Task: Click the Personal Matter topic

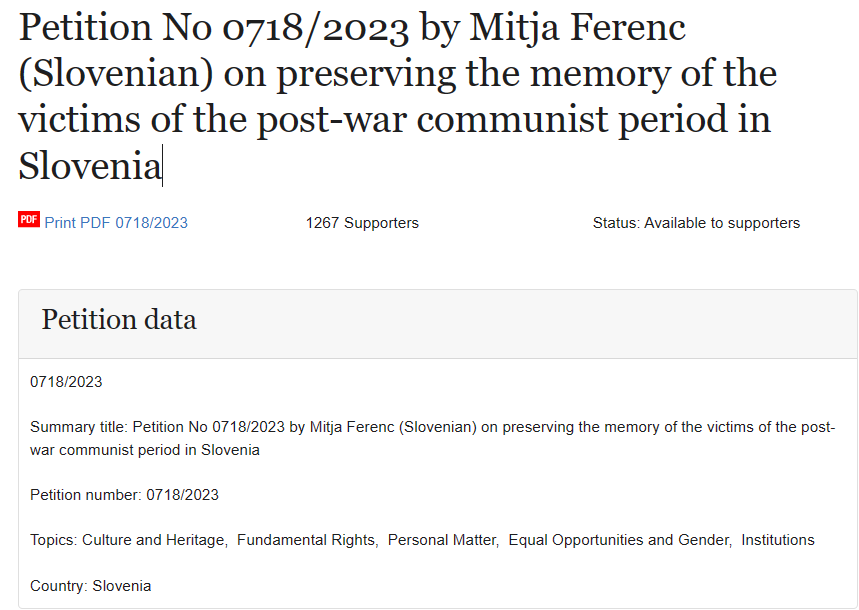Action: tap(442, 540)
